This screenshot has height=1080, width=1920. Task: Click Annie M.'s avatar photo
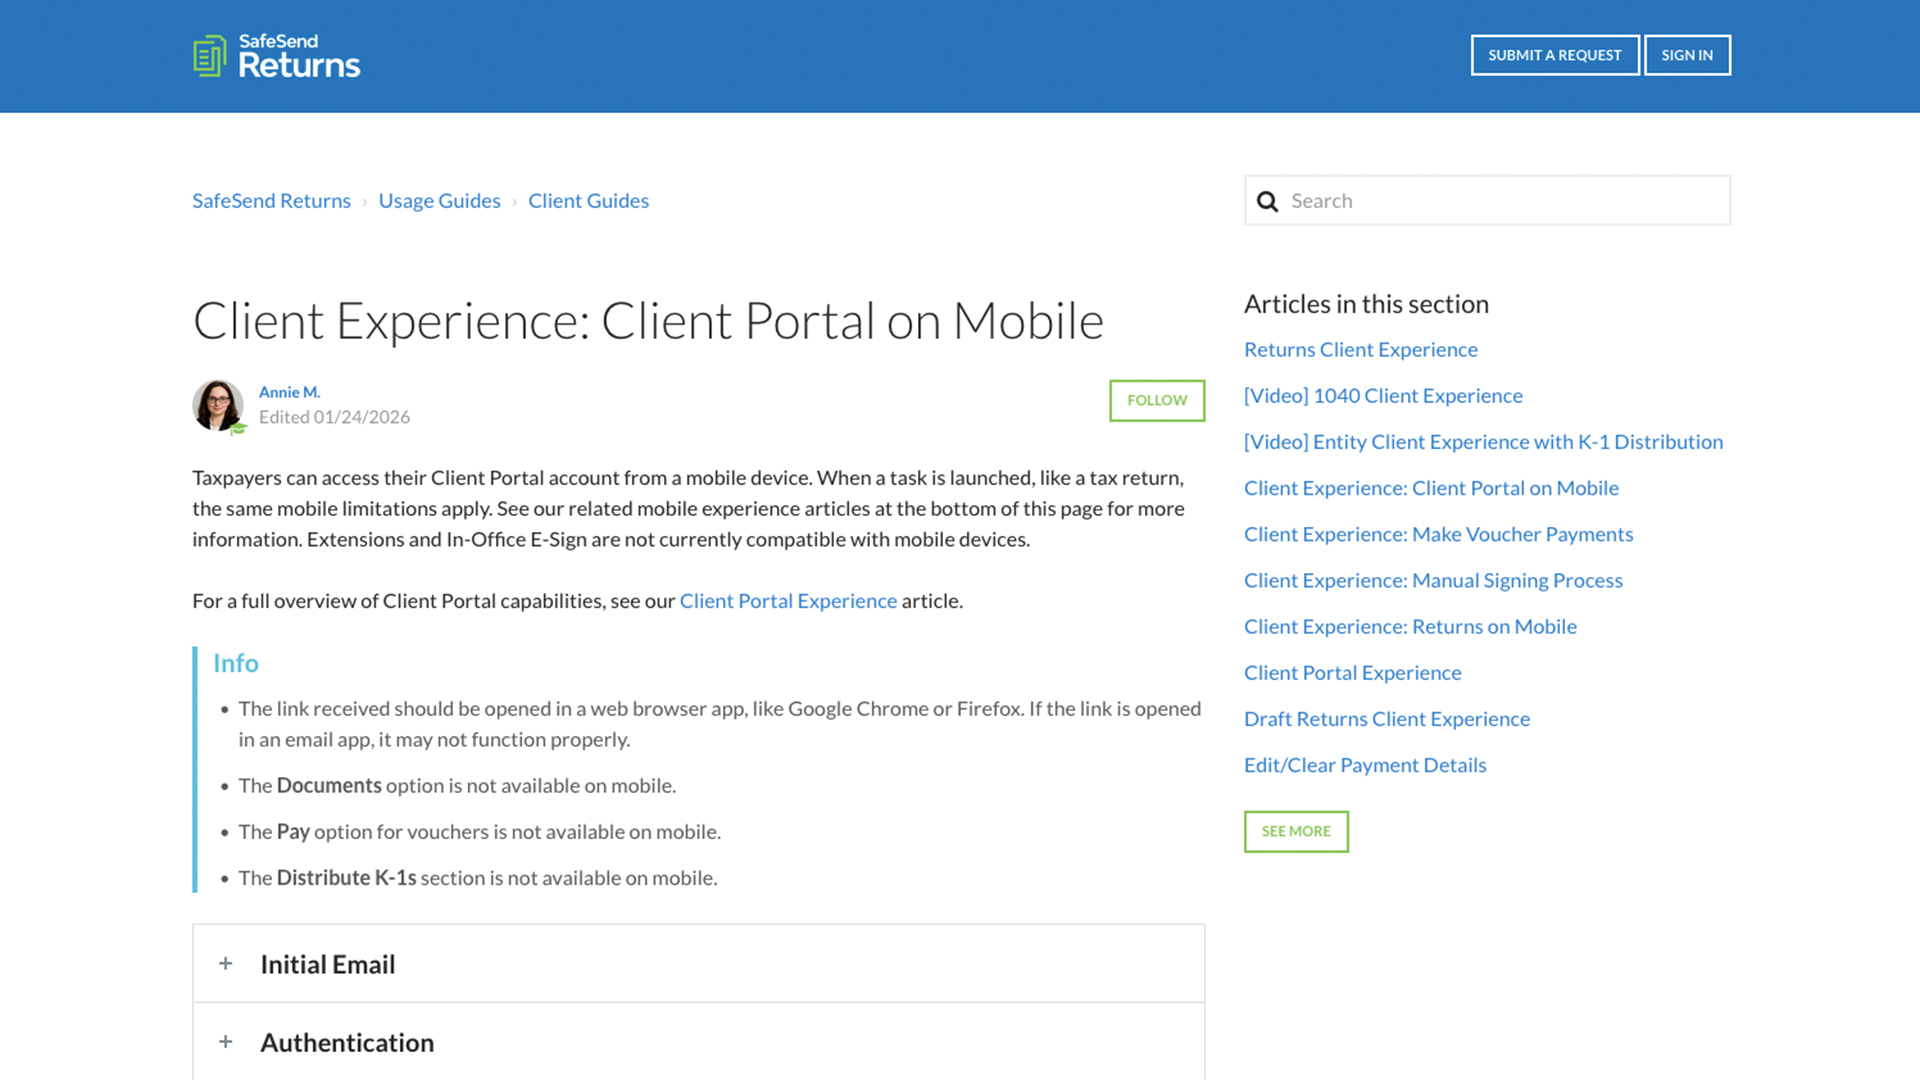217,405
